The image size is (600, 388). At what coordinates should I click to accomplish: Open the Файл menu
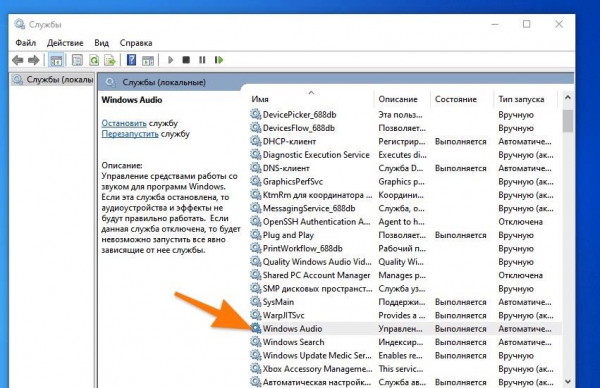coord(26,43)
